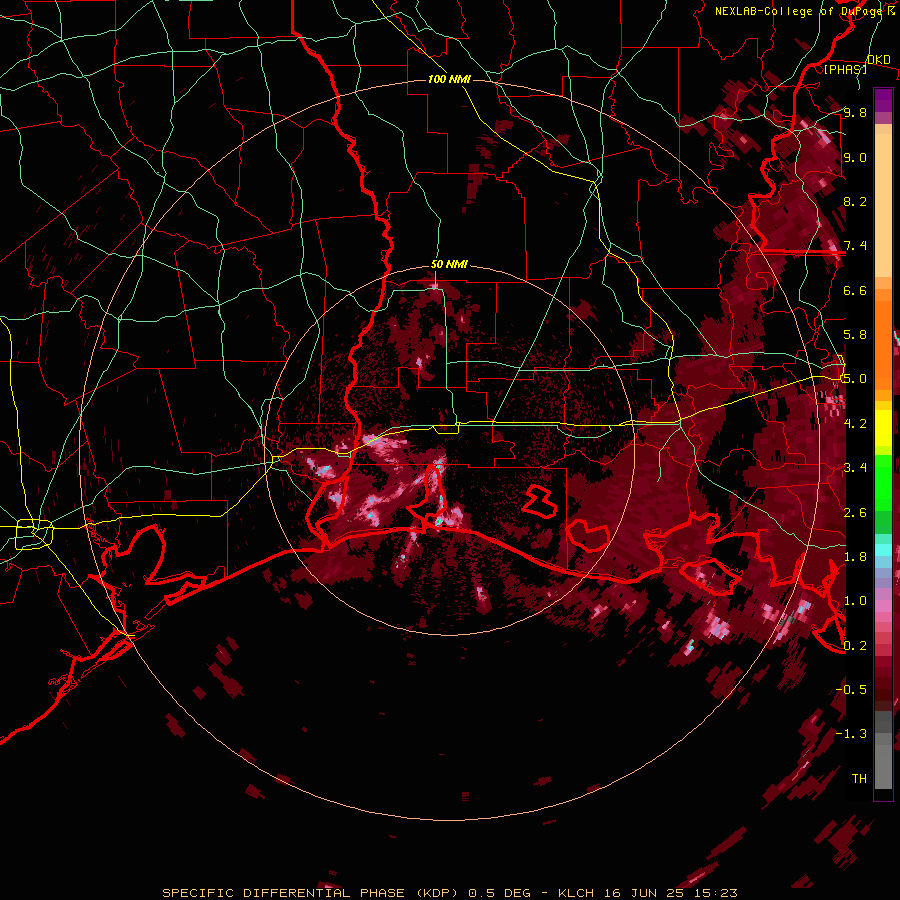The height and width of the screenshot is (900, 900).
Task: Click the 1.8 scale value
Action: coord(855,556)
